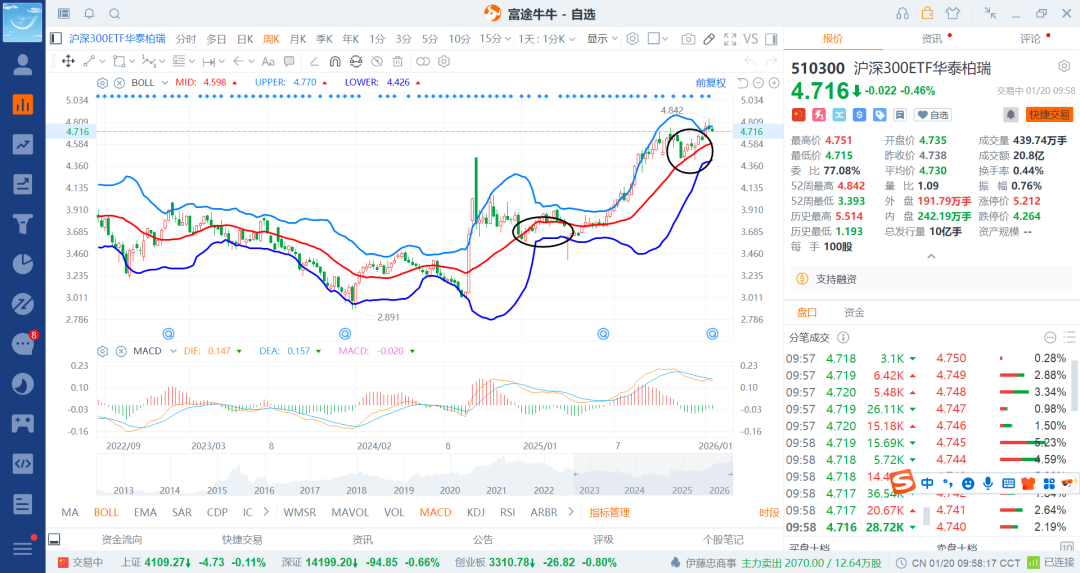Screen dimensions: 1080x573
Task: Open the chat messages icon with badge 8
Action: [x=23, y=343]
